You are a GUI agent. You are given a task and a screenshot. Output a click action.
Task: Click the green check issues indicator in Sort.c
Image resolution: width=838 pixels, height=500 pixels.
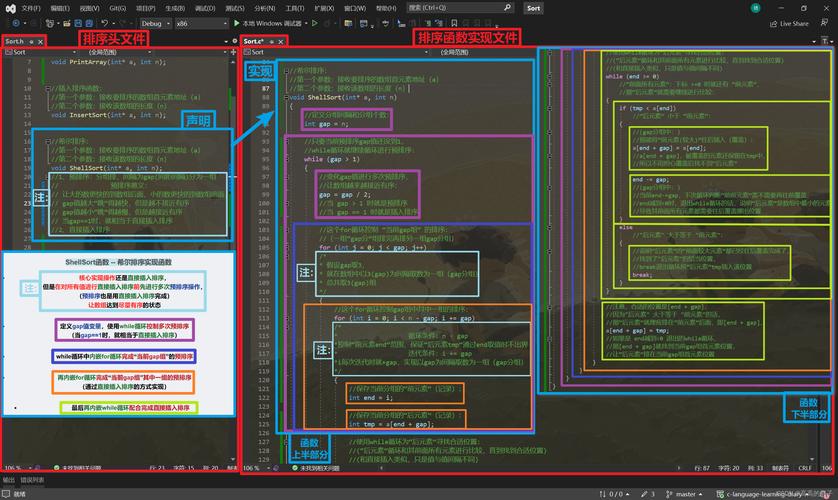coord(294,467)
